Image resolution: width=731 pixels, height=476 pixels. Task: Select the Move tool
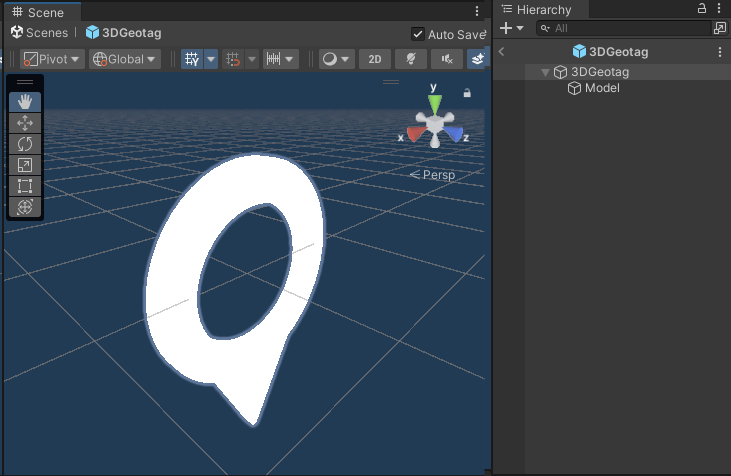click(x=25, y=122)
